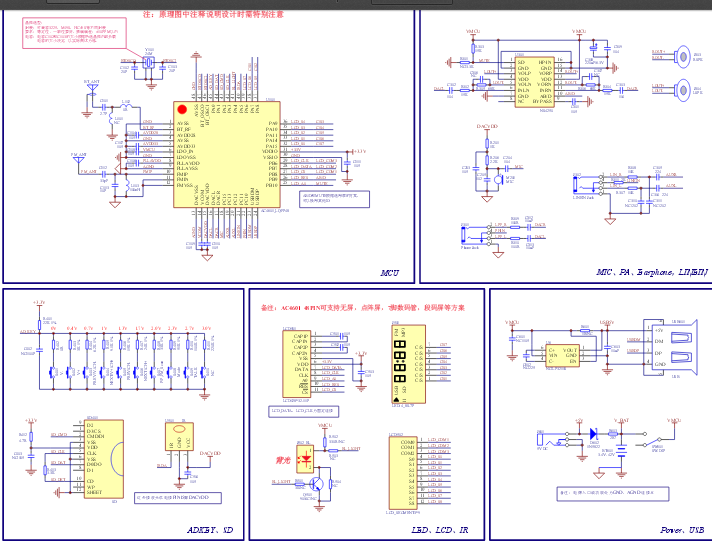The height and width of the screenshot is (547, 712).
Task: Click the red '背光' backlight label
Action: [x=283, y=460]
